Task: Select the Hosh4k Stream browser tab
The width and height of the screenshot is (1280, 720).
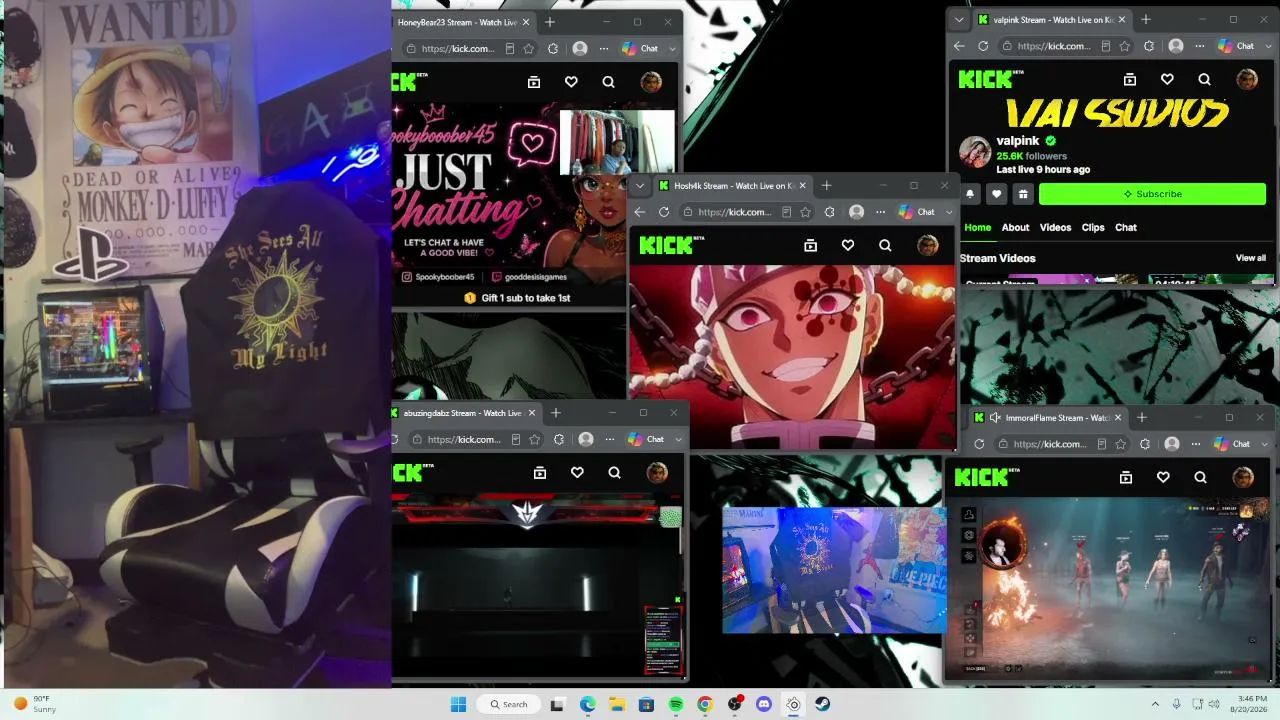Action: (x=731, y=185)
